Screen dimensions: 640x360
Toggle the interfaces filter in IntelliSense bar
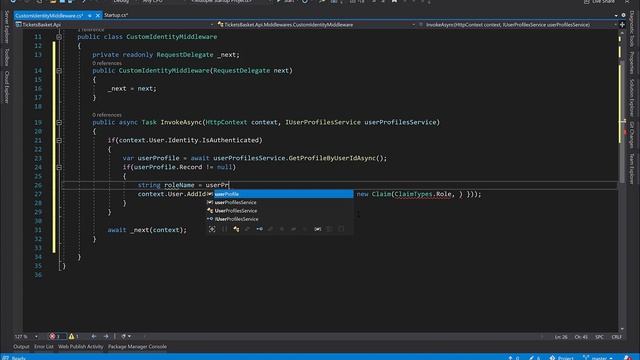259,229
